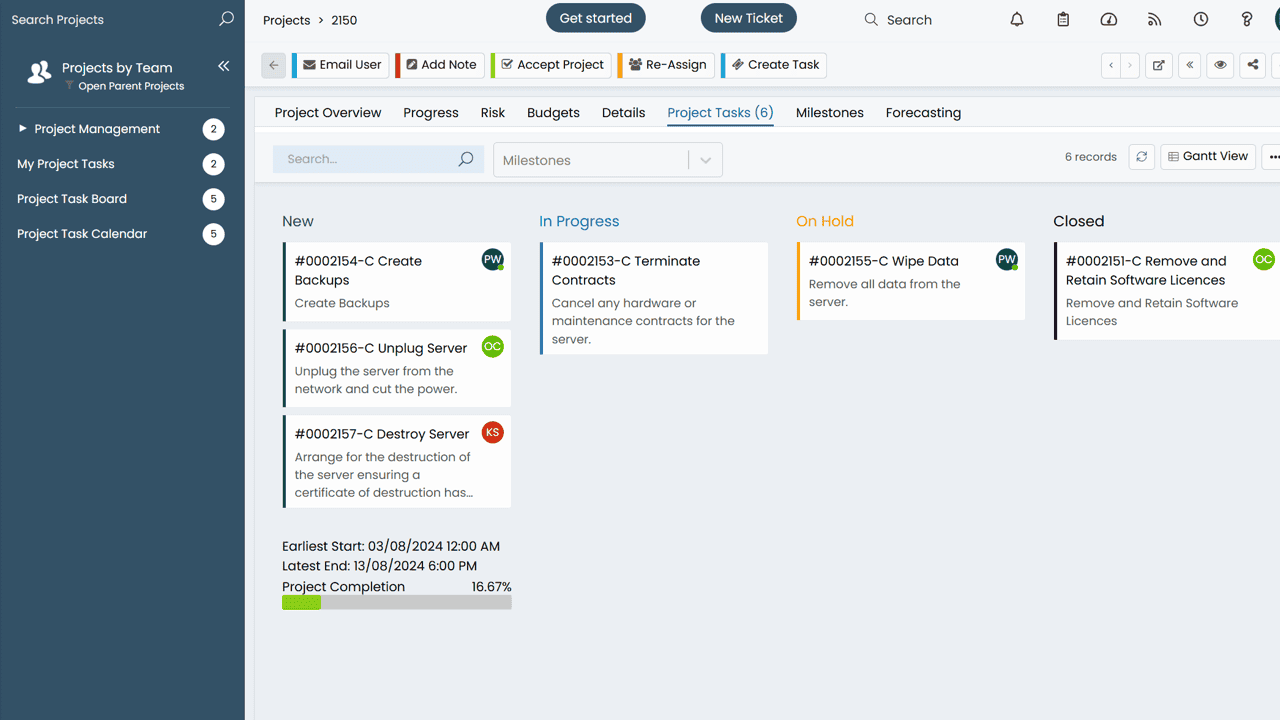
Task: Open card #0002156-C Unplug Server
Action: pos(397,368)
